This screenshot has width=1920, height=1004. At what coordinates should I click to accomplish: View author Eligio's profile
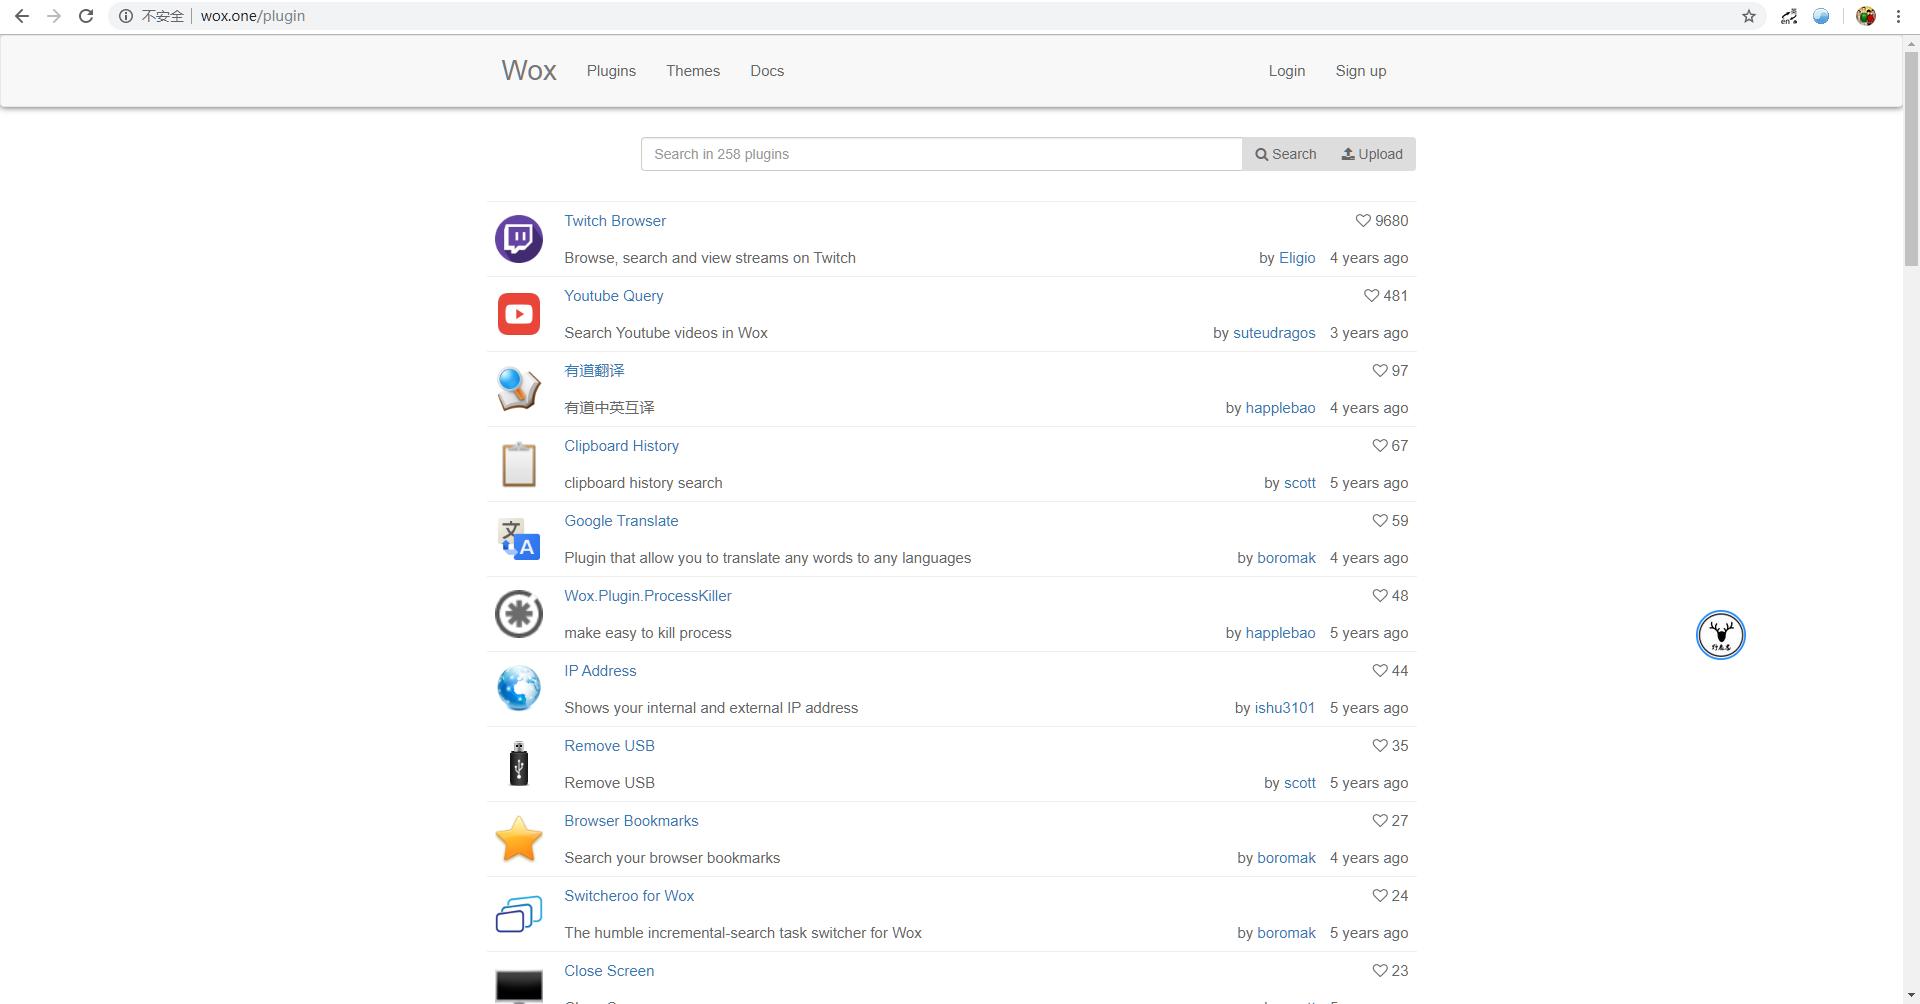pos(1297,258)
